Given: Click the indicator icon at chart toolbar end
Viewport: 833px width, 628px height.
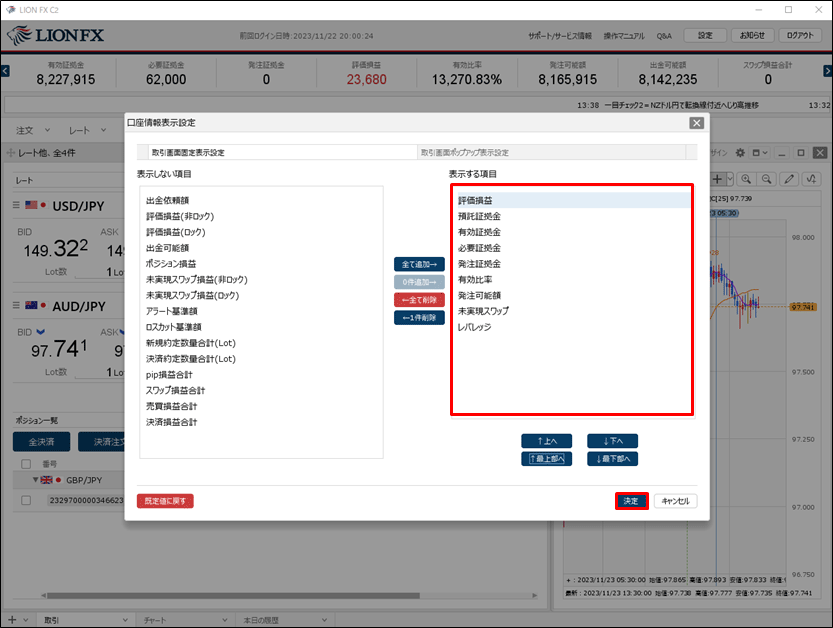Looking at the screenshot, I should click(x=812, y=179).
